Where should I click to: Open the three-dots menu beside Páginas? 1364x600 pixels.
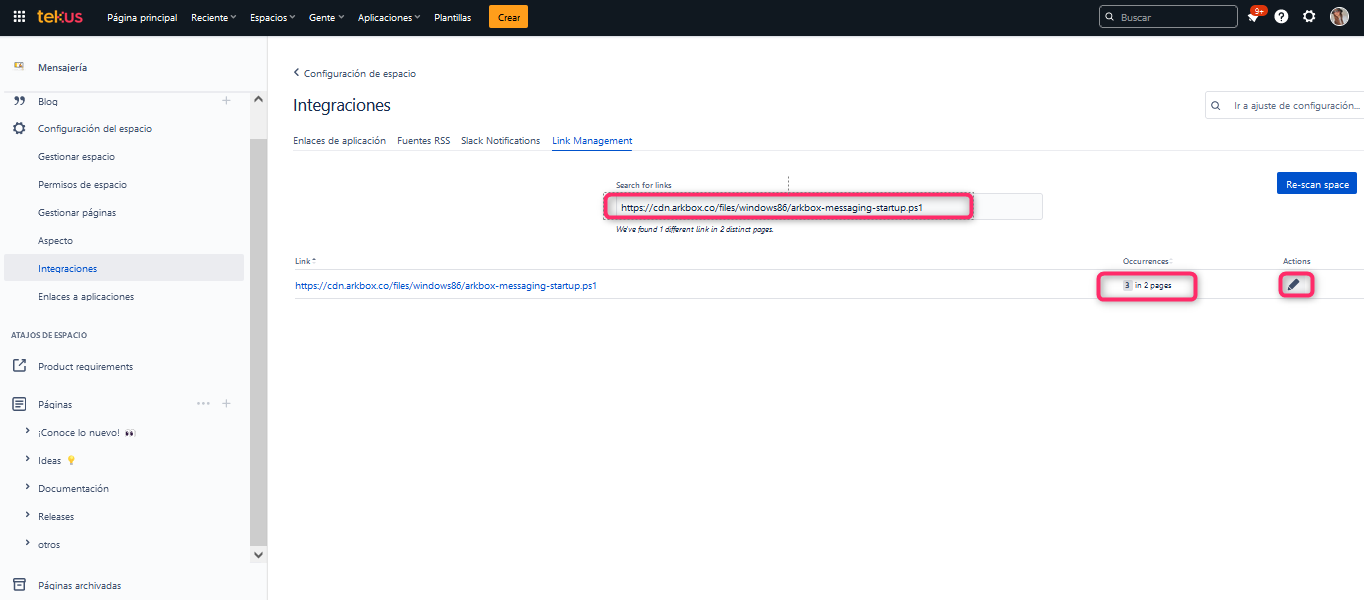point(203,404)
